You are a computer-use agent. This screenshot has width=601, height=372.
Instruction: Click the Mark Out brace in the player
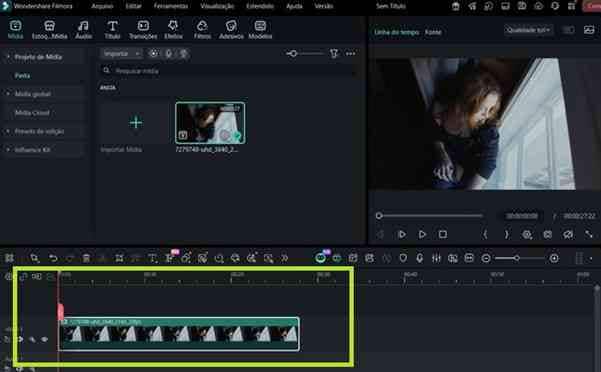coord(506,234)
